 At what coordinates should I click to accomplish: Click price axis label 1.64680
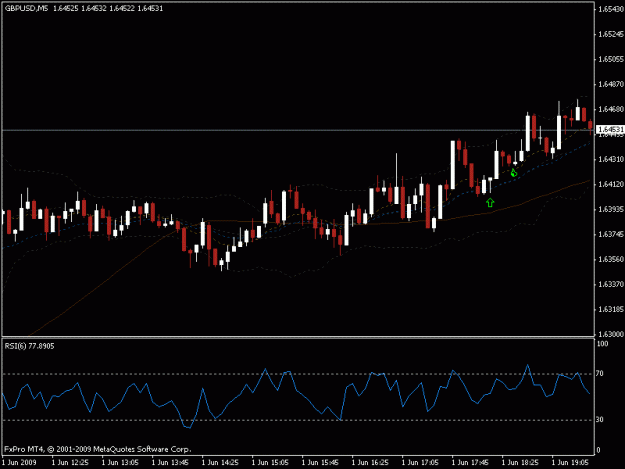coord(611,109)
